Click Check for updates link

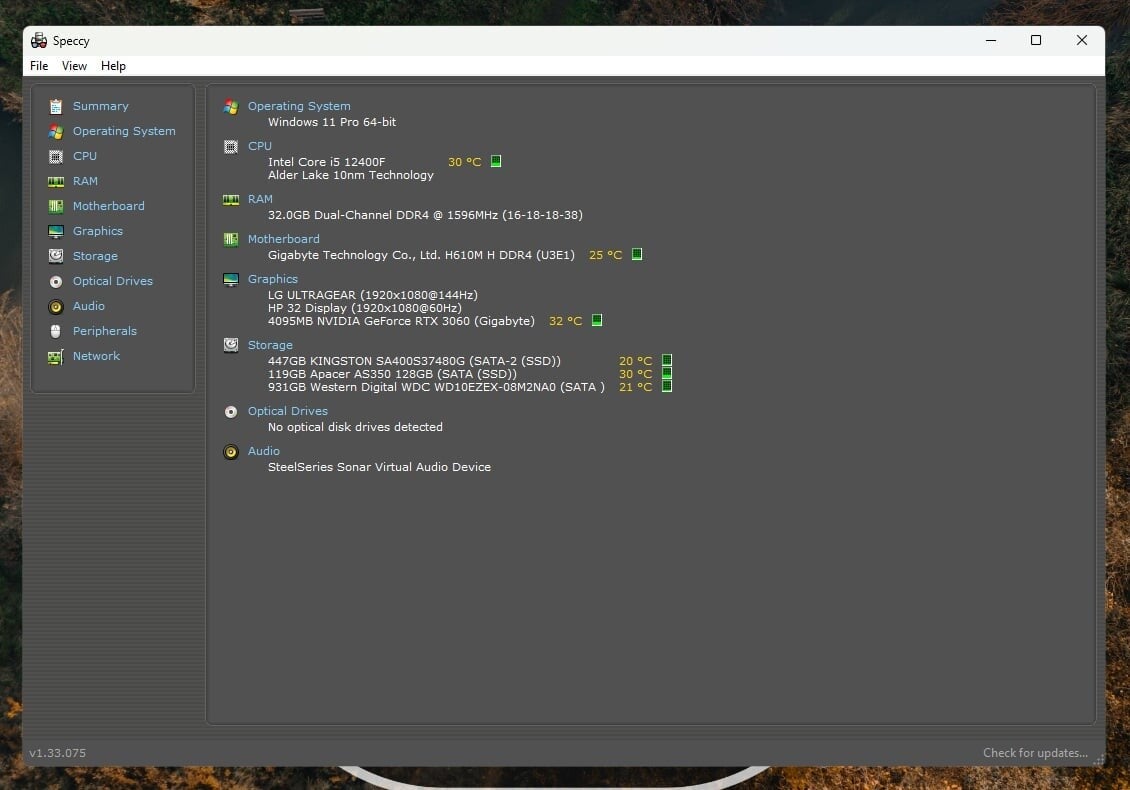[1035, 753]
